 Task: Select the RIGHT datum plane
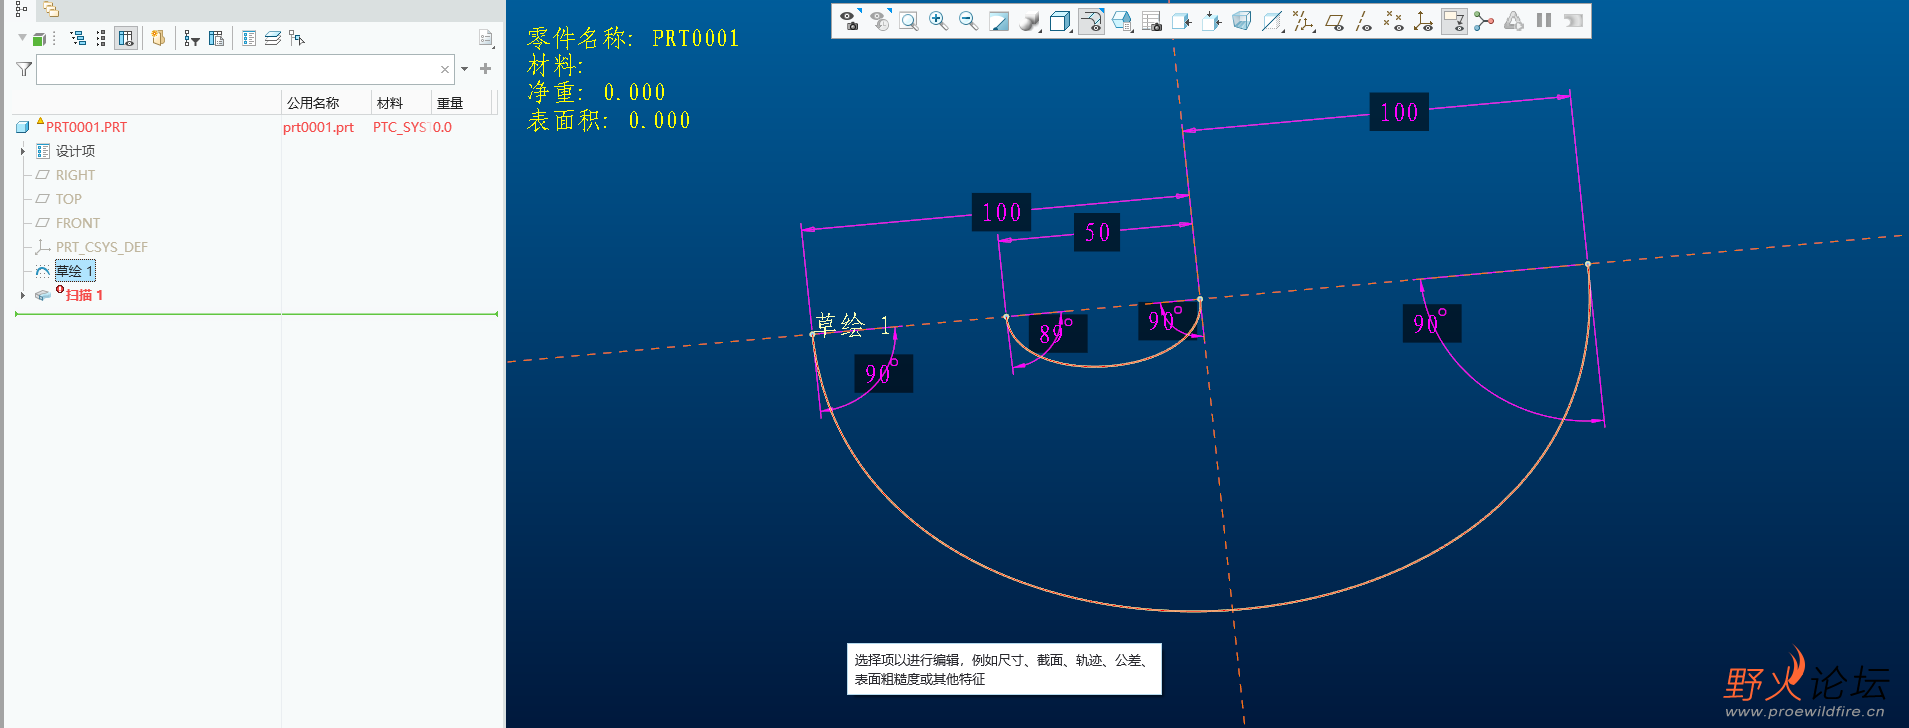[x=75, y=175]
